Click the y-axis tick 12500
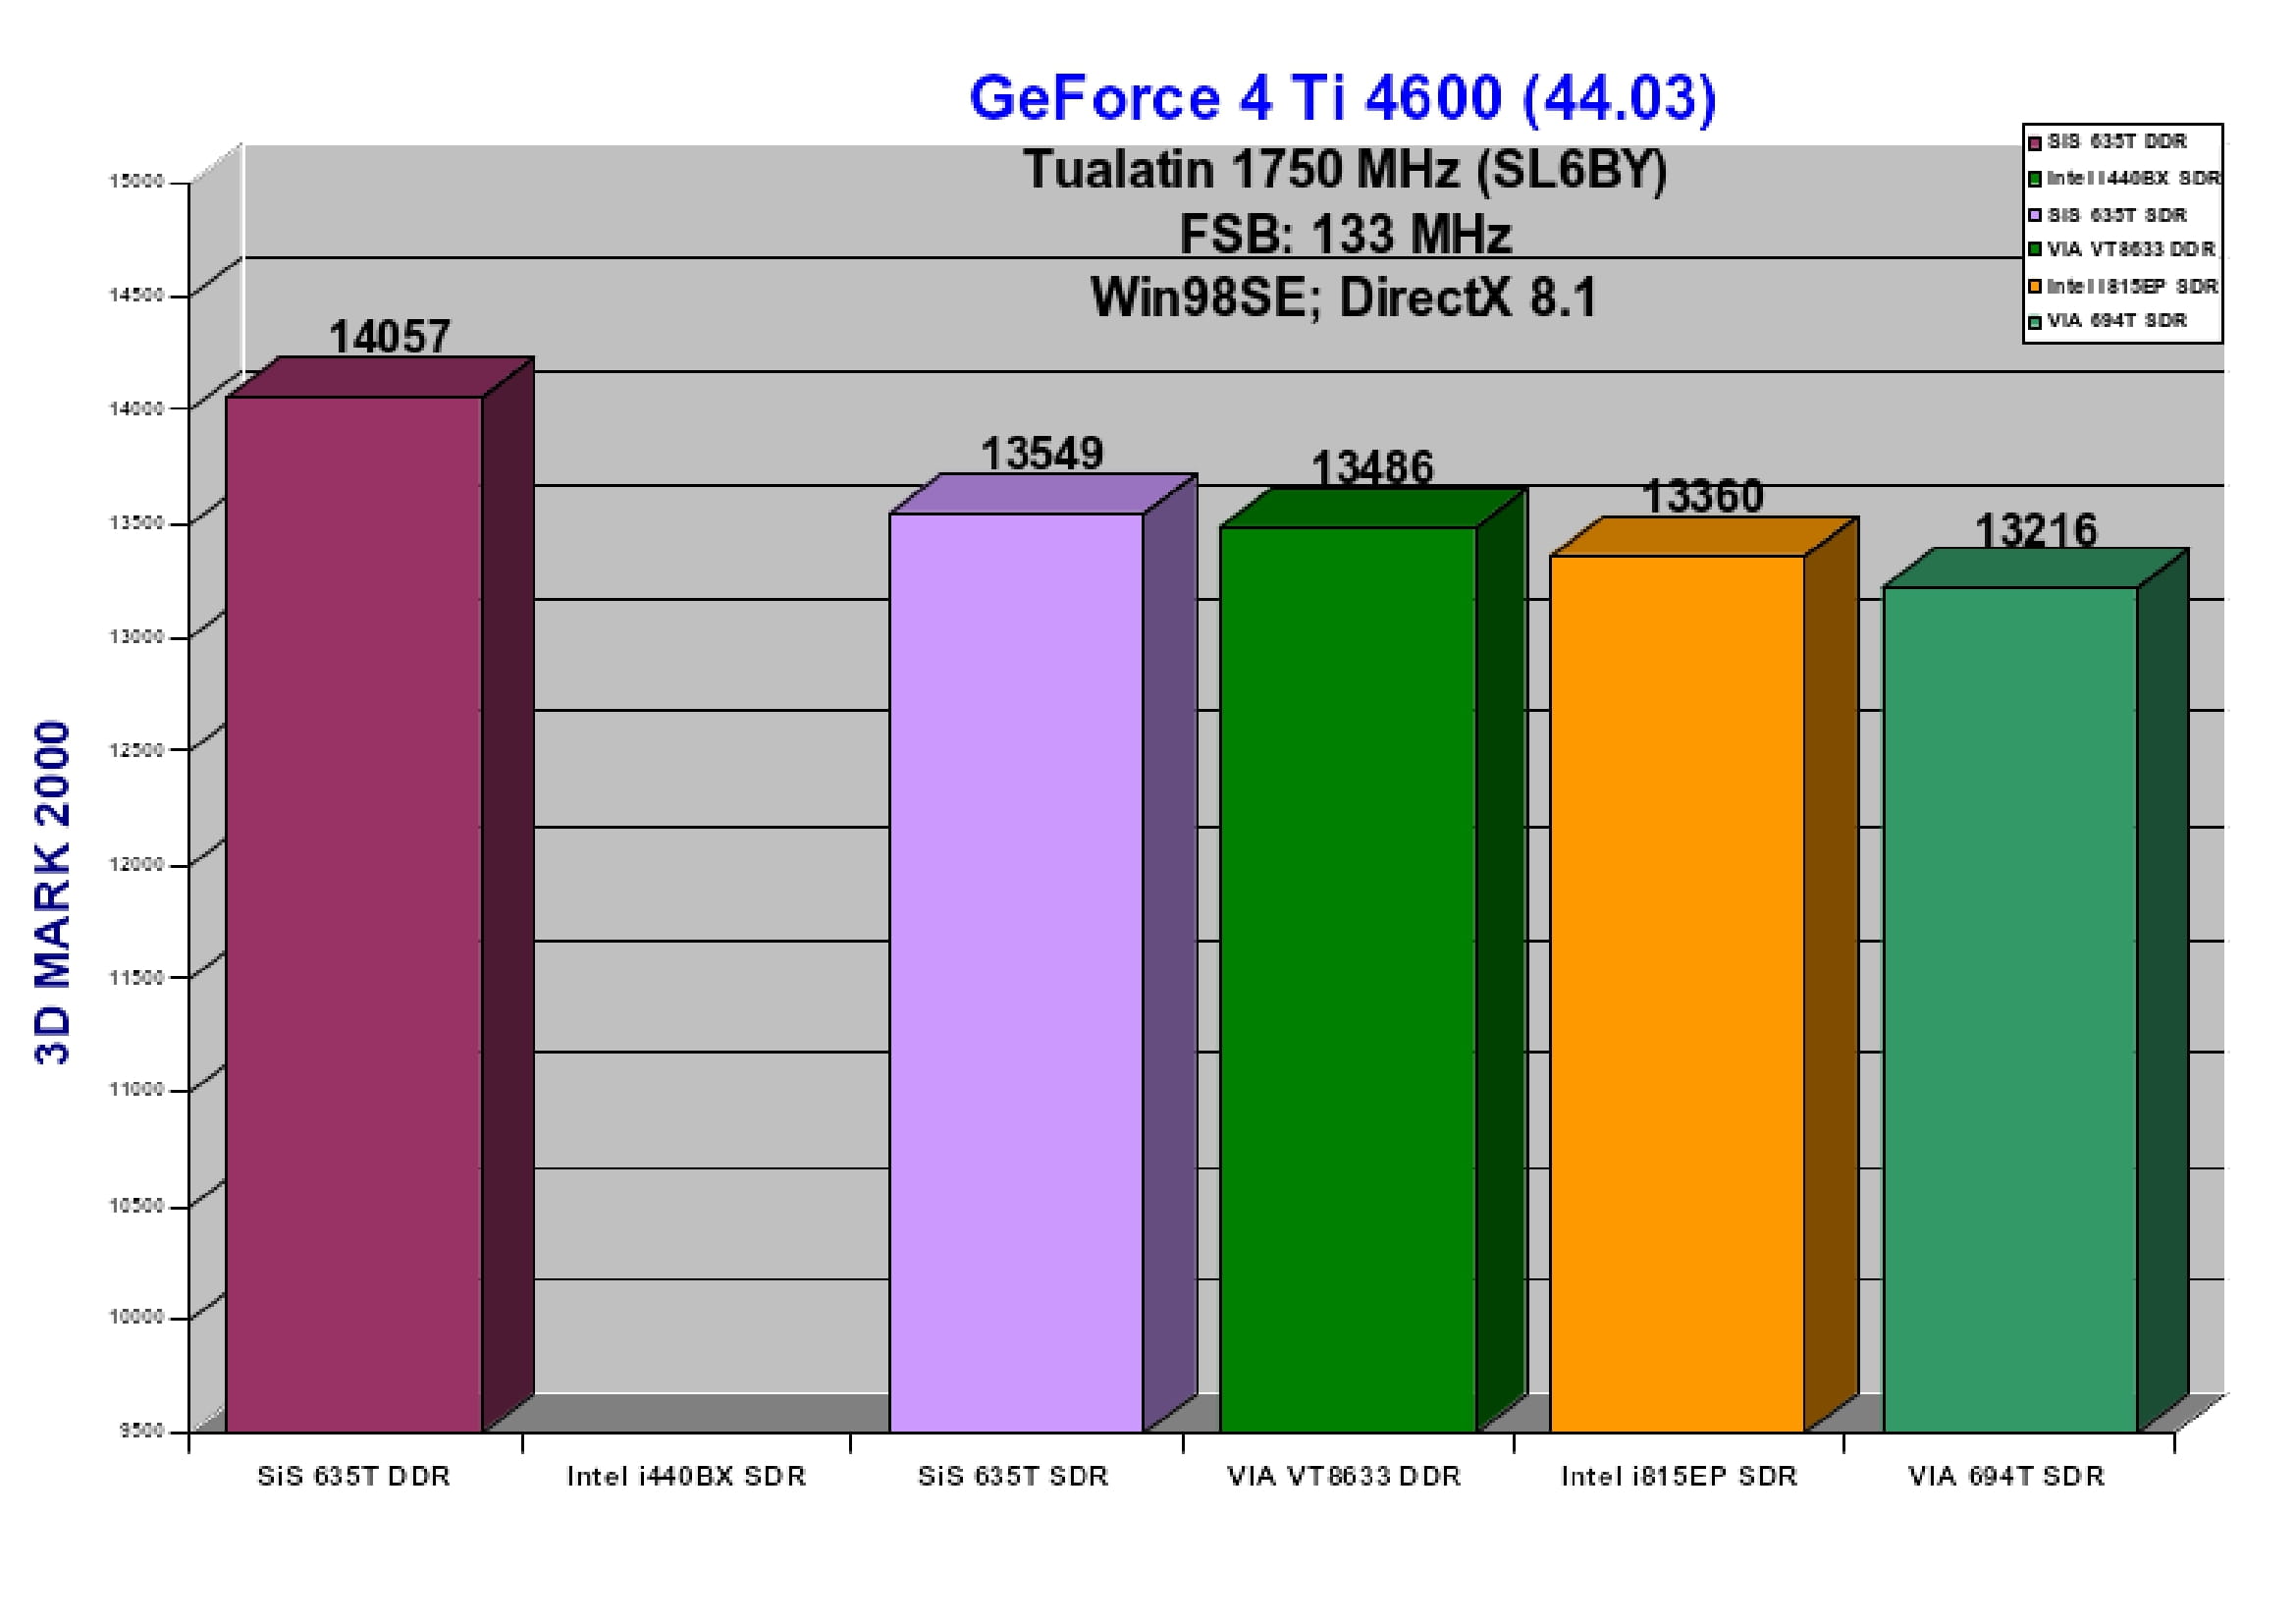2296x1624 pixels. [x=136, y=749]
